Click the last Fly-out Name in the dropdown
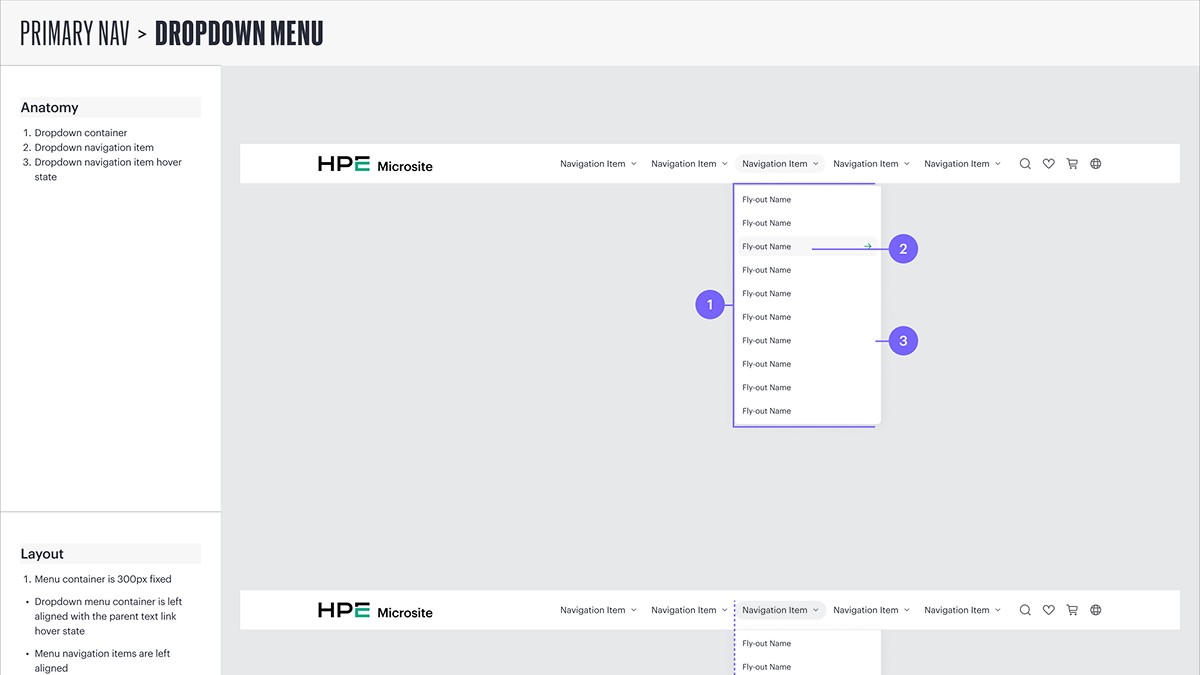Screen dimensions: 1200x675 [x=766, y=410]
